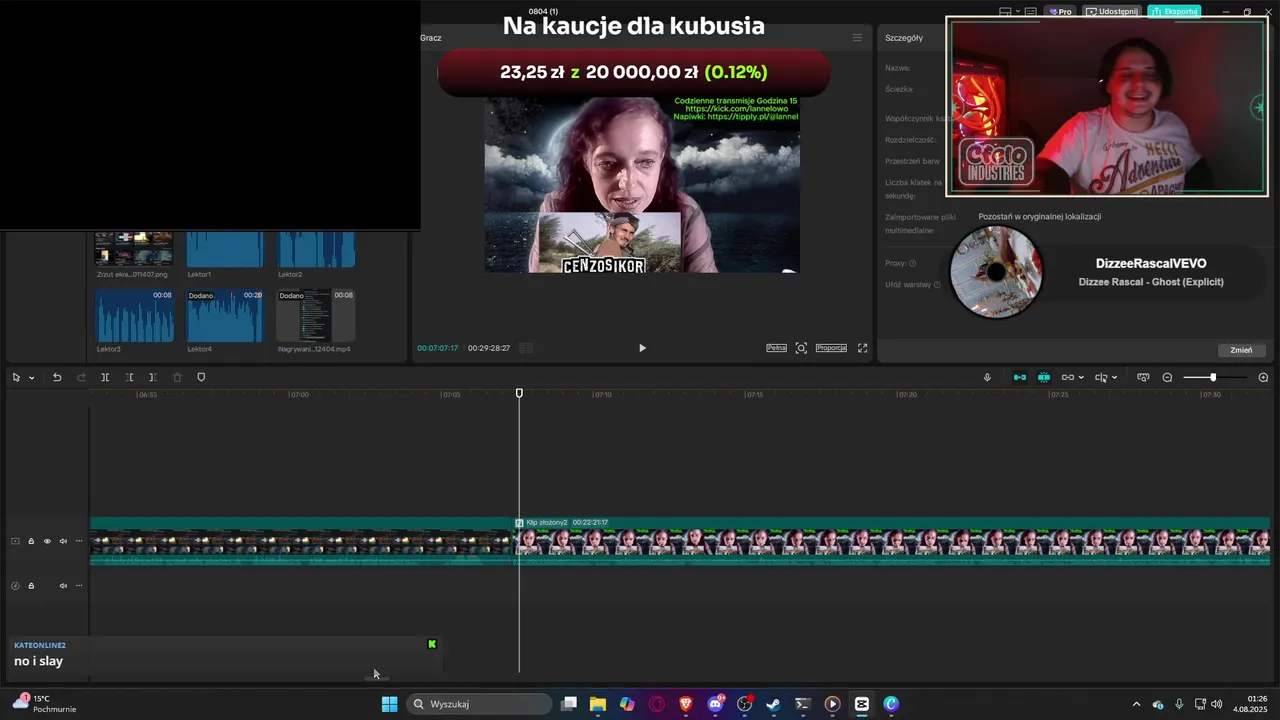Click the timeline caption display icon beside zoom out
This screenshot has height=720, width=1280.
[1143, 377]
